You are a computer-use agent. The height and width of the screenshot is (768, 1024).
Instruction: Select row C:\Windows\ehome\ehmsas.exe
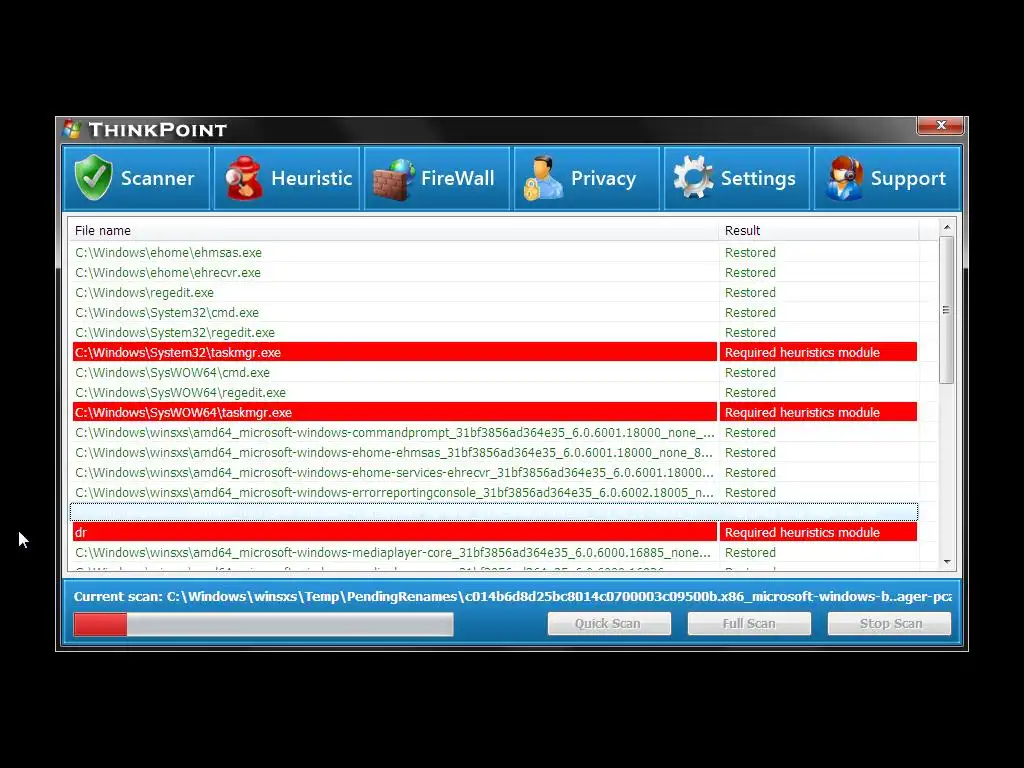click(x=494, y=253)
